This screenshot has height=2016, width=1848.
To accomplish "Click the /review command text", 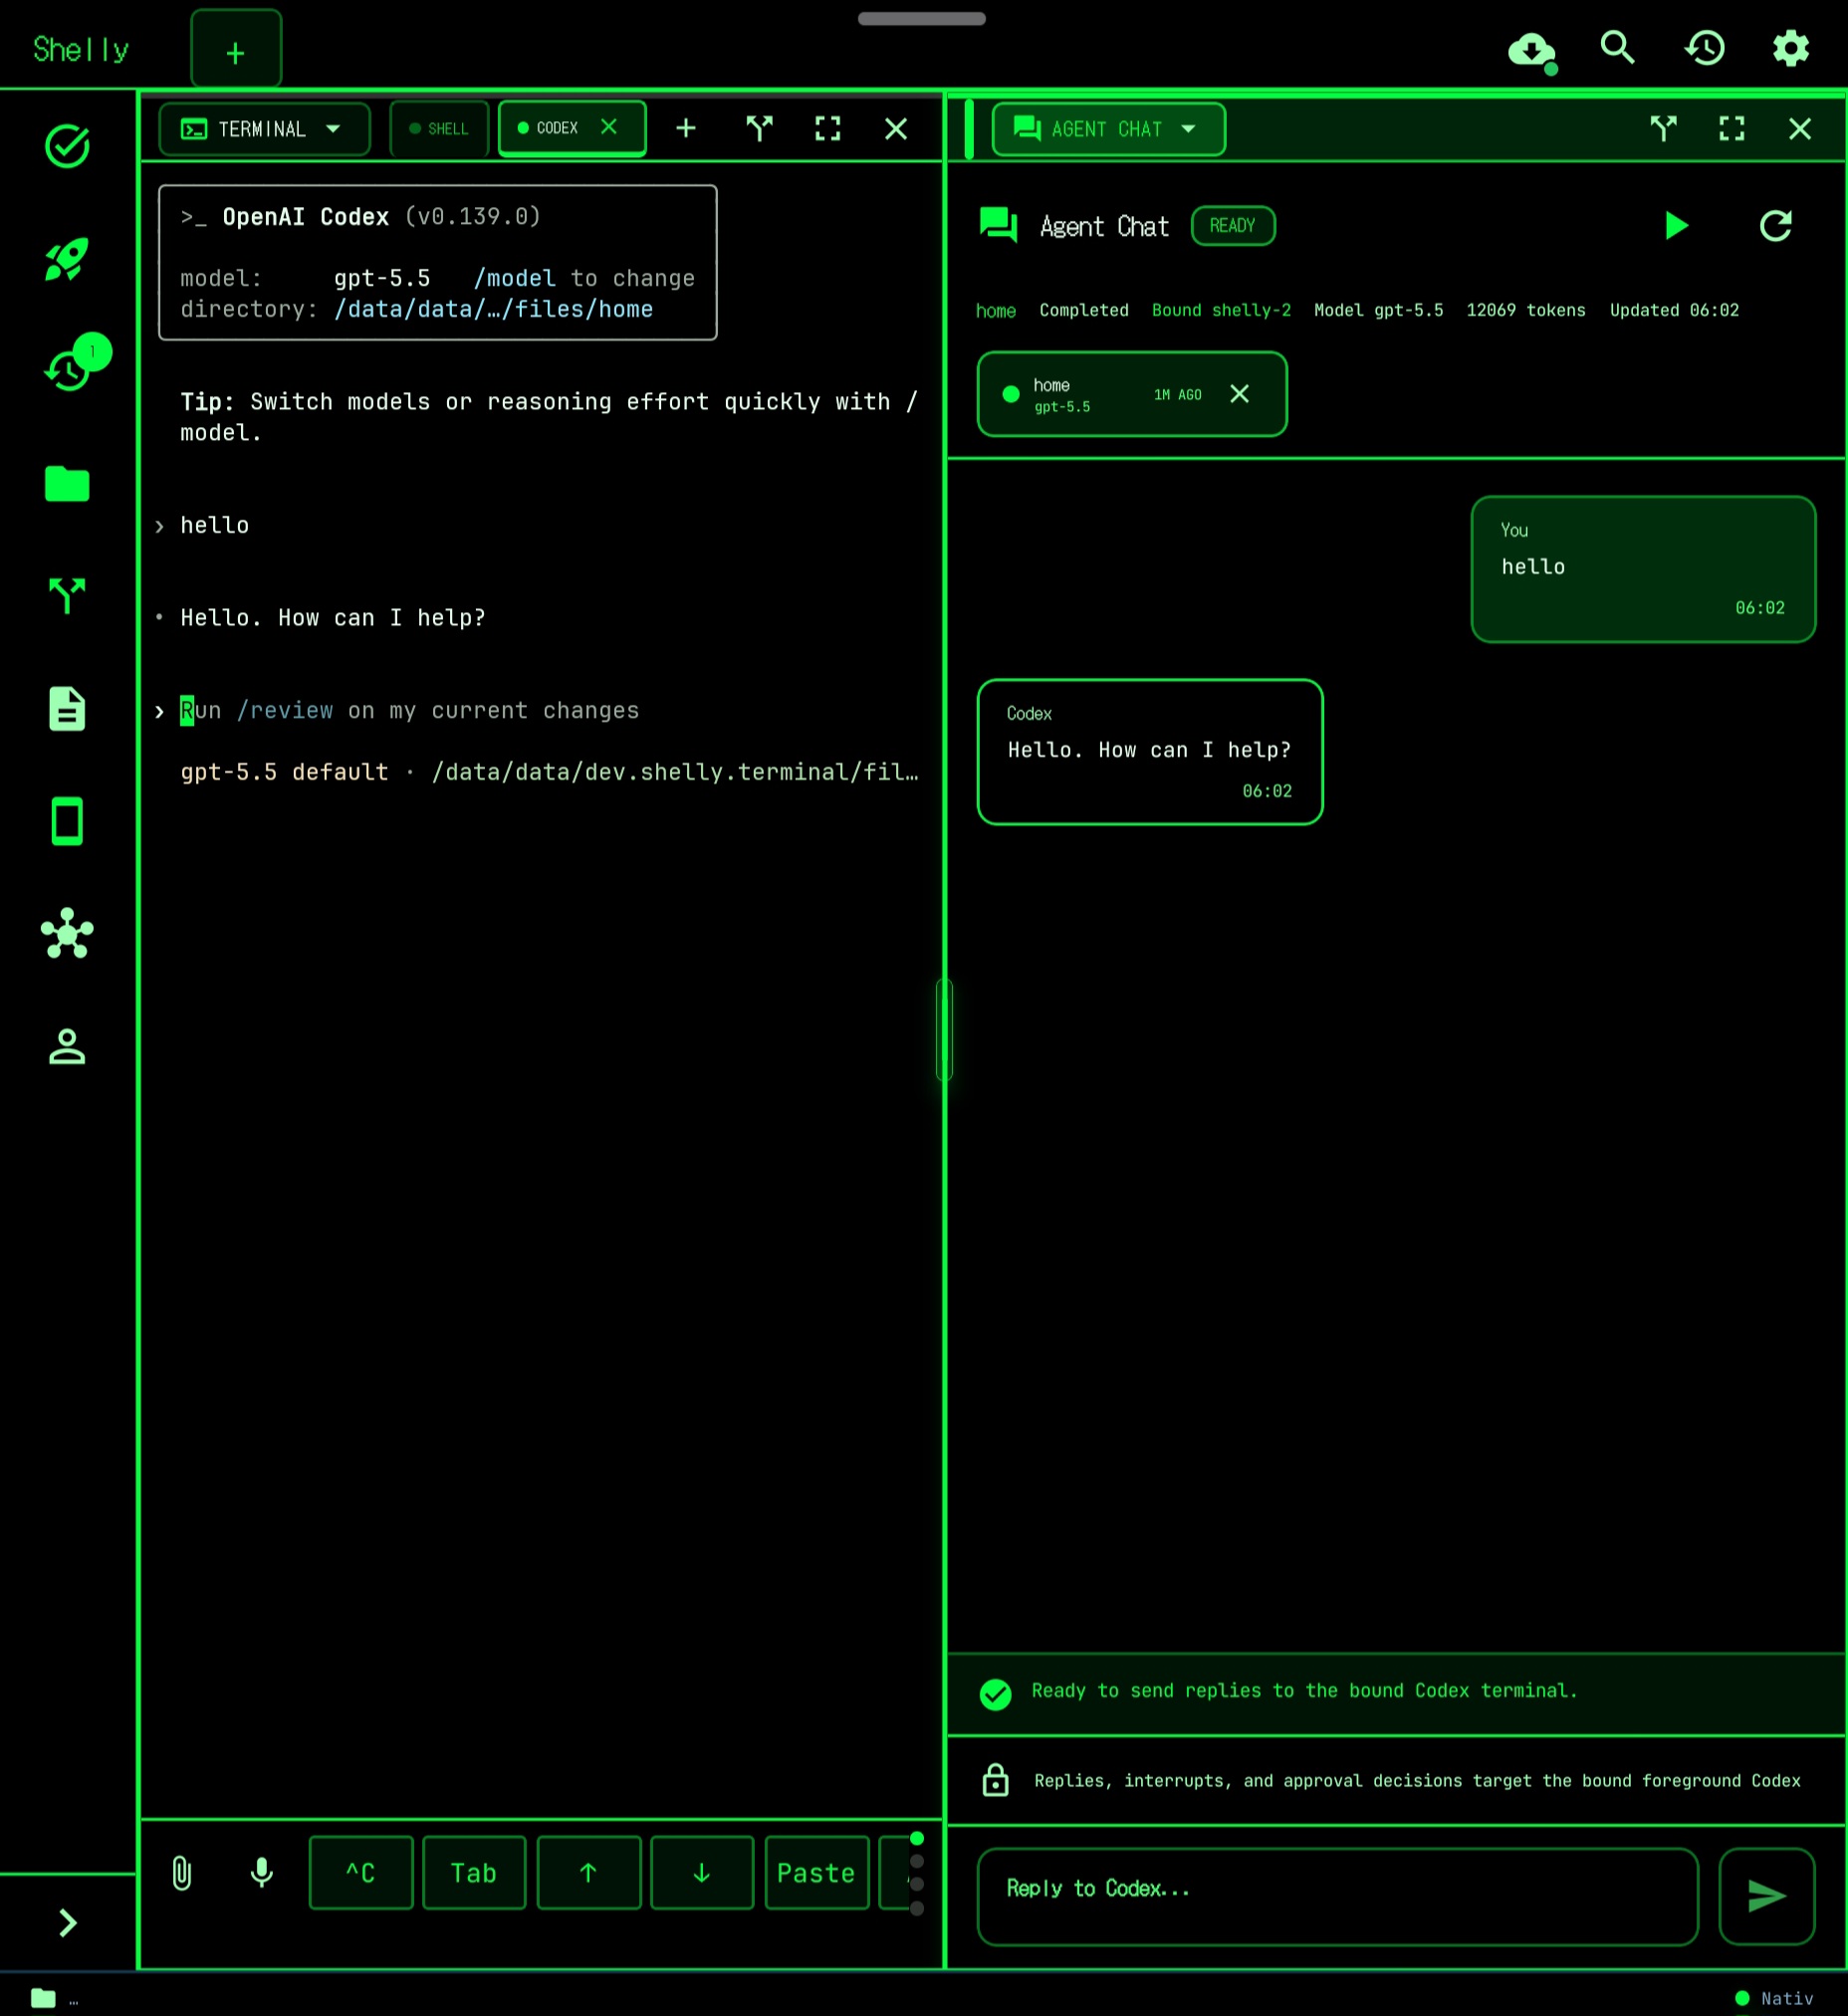I will tap(285, 710).
